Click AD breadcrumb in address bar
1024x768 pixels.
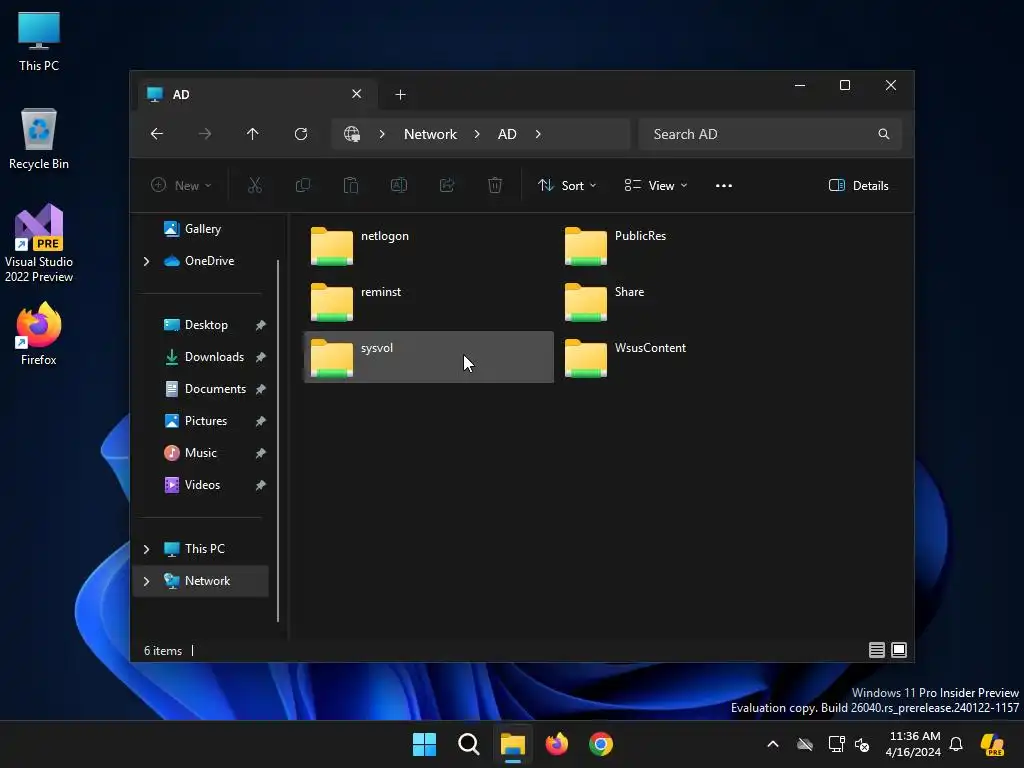507,134
